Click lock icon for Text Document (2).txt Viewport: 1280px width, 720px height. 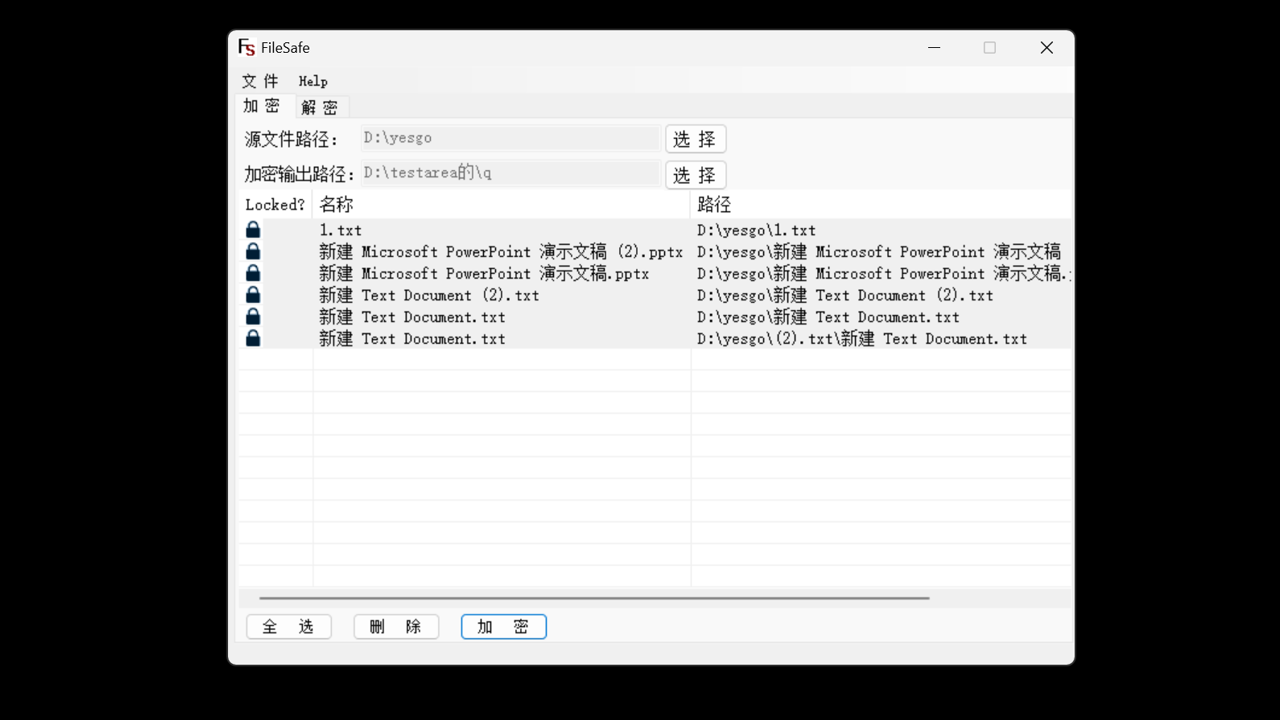pyautogui.click(x=253, y=295)
